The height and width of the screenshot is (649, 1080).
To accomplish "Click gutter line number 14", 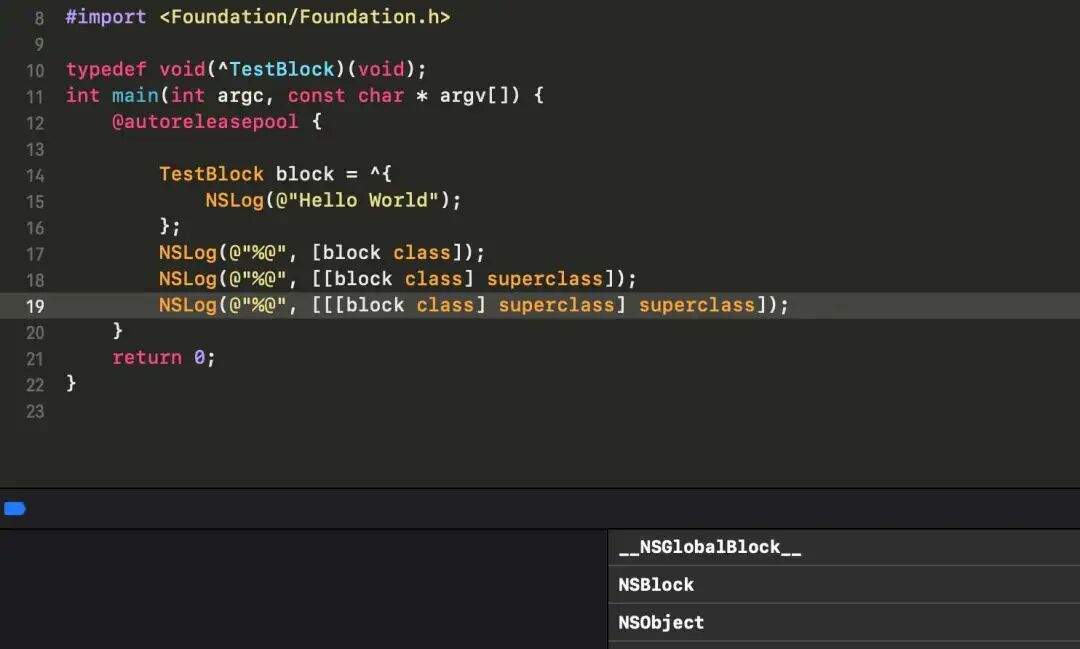I will 35,176.
